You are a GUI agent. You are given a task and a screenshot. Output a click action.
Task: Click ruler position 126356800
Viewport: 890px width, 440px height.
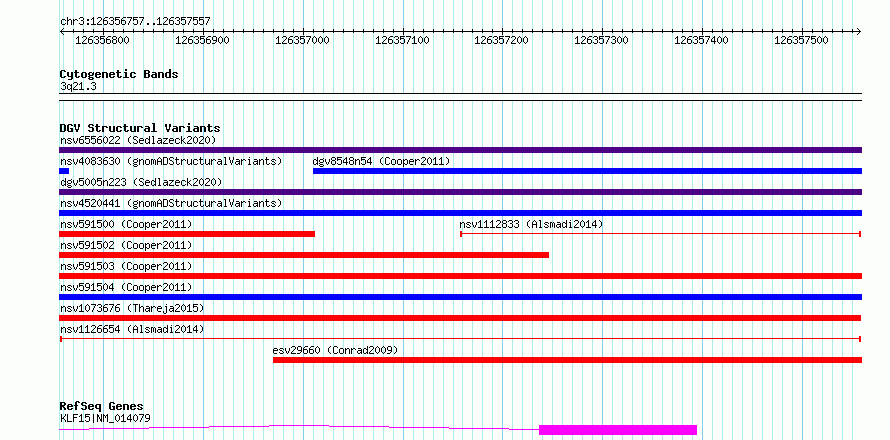102,40
